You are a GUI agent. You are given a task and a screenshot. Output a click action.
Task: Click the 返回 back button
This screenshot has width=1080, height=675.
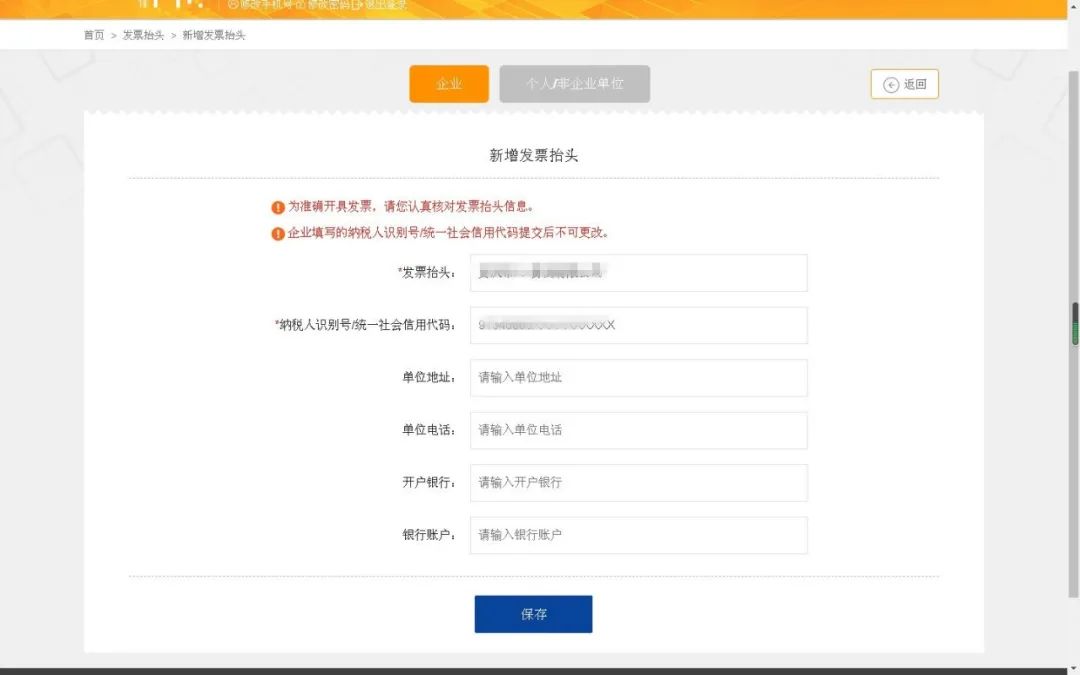coord(904,84)
